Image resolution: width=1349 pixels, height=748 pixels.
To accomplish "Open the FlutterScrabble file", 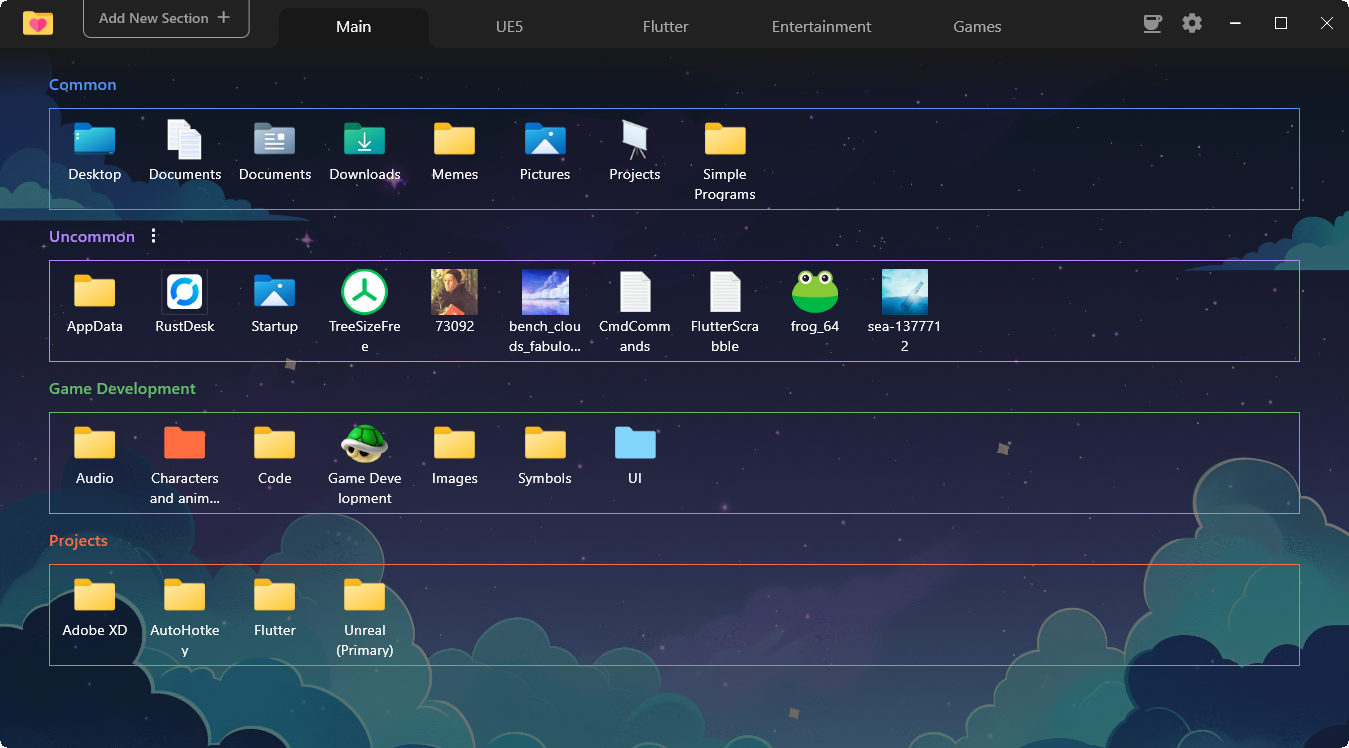I will [x=725, y=312].
